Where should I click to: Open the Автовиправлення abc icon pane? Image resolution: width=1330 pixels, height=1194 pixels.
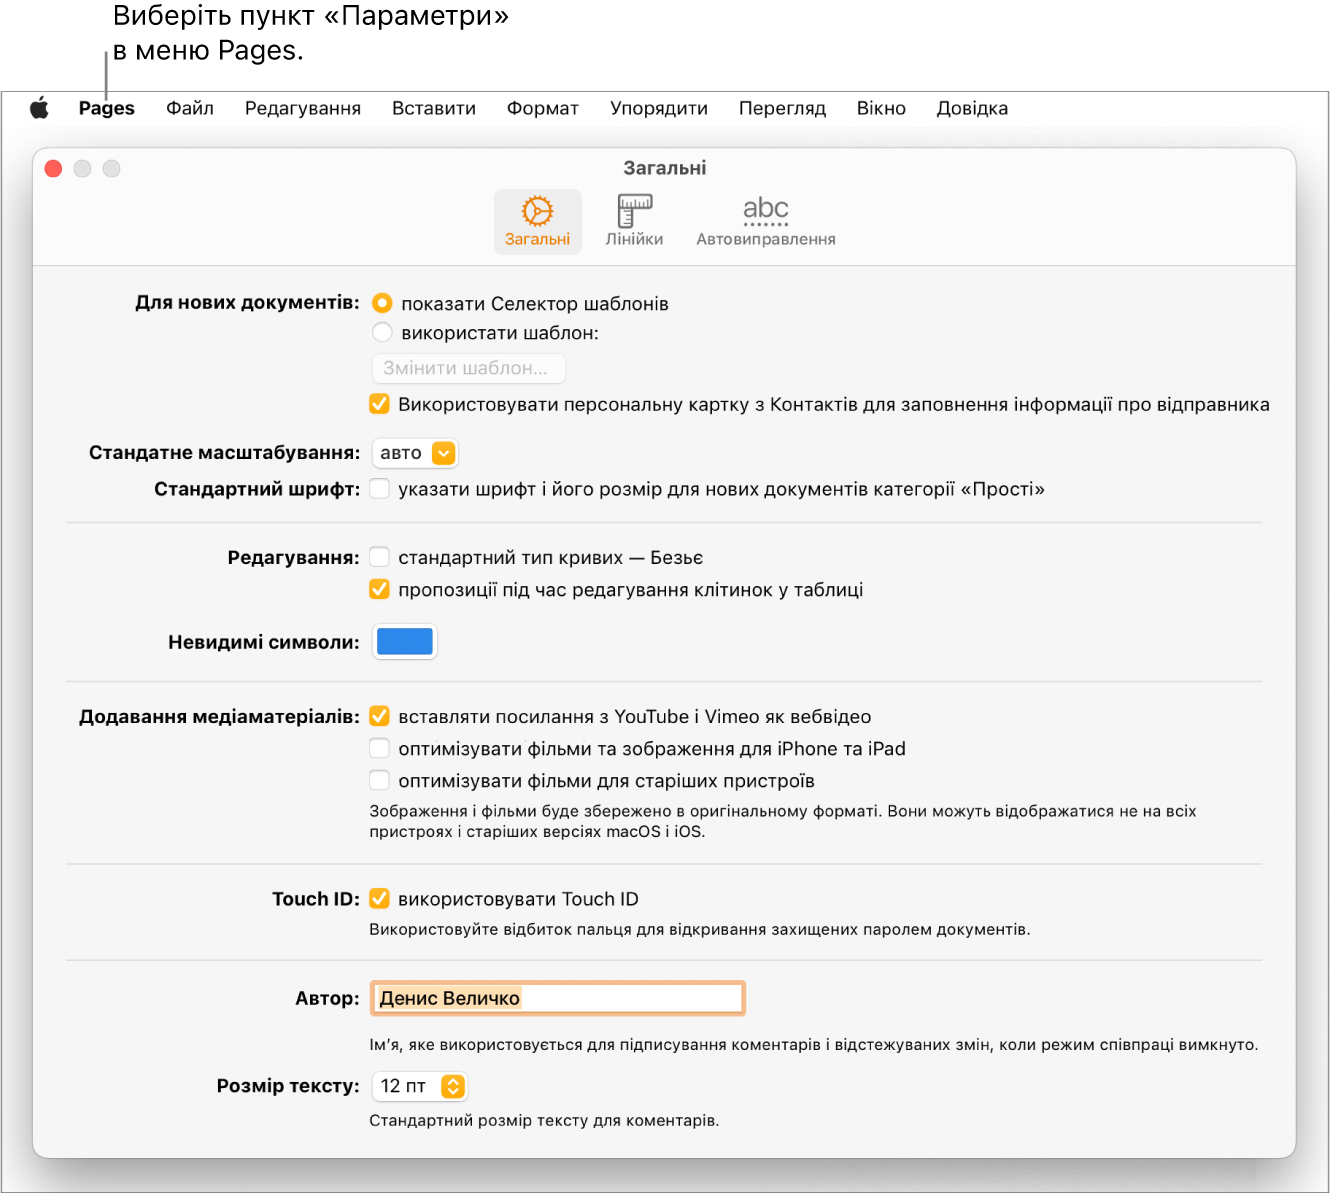(765, 221)
